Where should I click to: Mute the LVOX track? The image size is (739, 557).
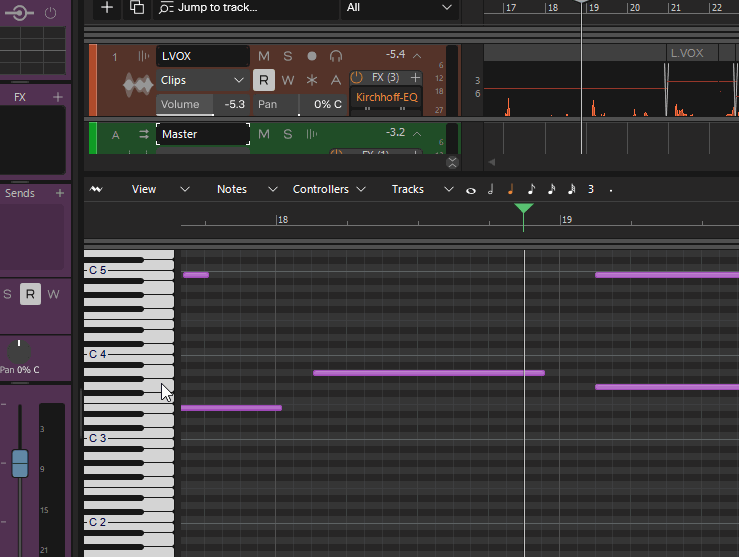264,56
